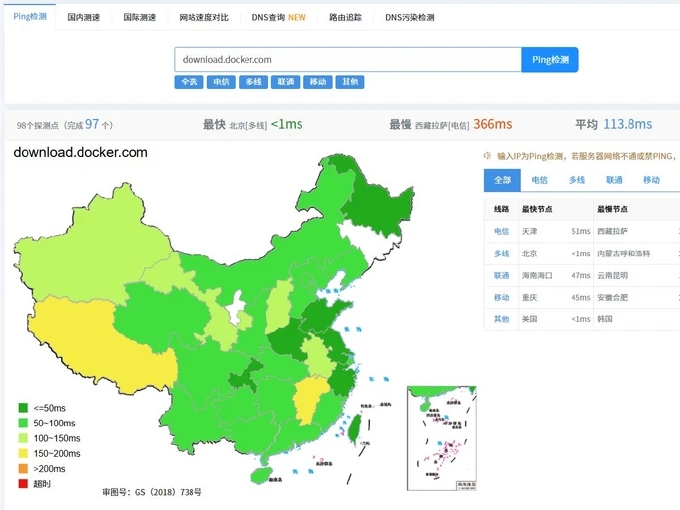Start the test with the blue Ping检测 button
Screen dimensions: 680x510
pyautogui.click(x=550, y=60)
